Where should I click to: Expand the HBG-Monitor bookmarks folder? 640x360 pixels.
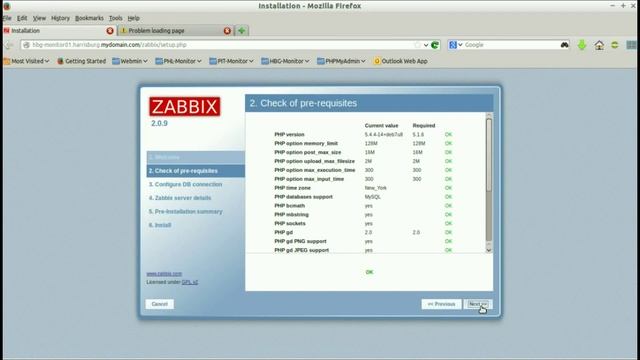285,61
